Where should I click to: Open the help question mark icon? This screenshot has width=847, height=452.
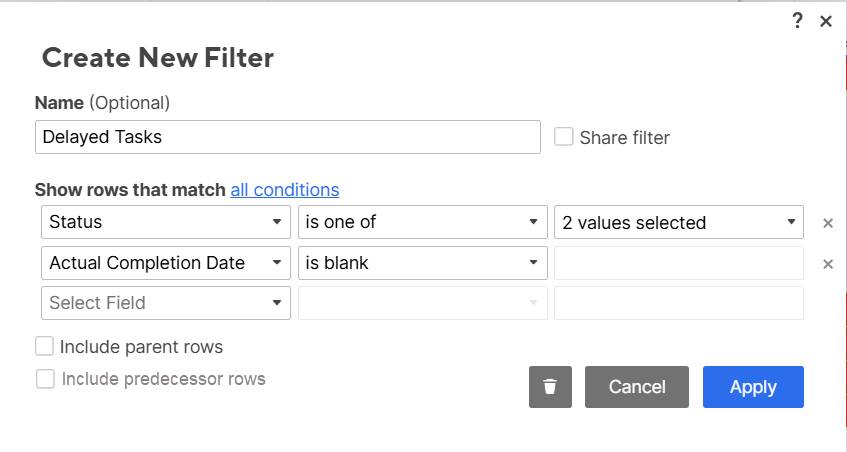coord(797,21)
